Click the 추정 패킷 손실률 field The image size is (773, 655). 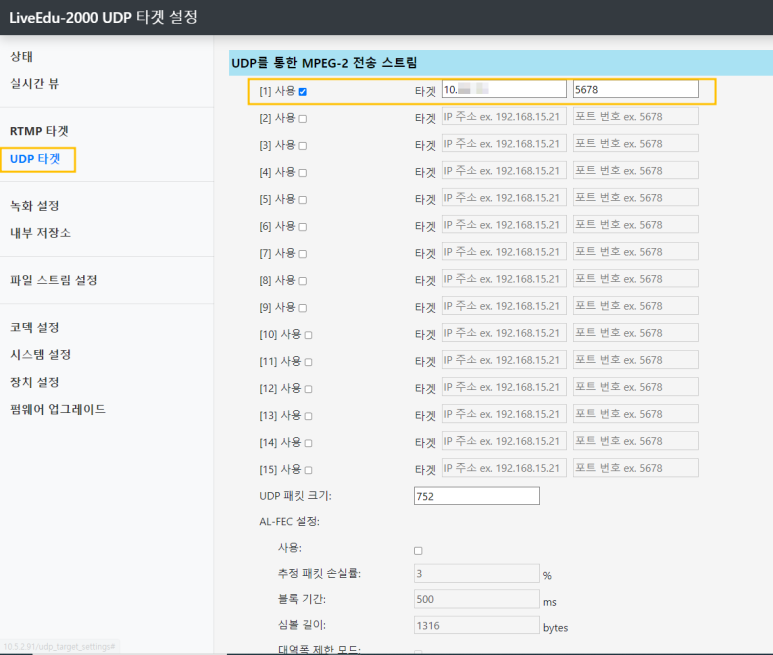pyautogui.click(x=477, y=573)
